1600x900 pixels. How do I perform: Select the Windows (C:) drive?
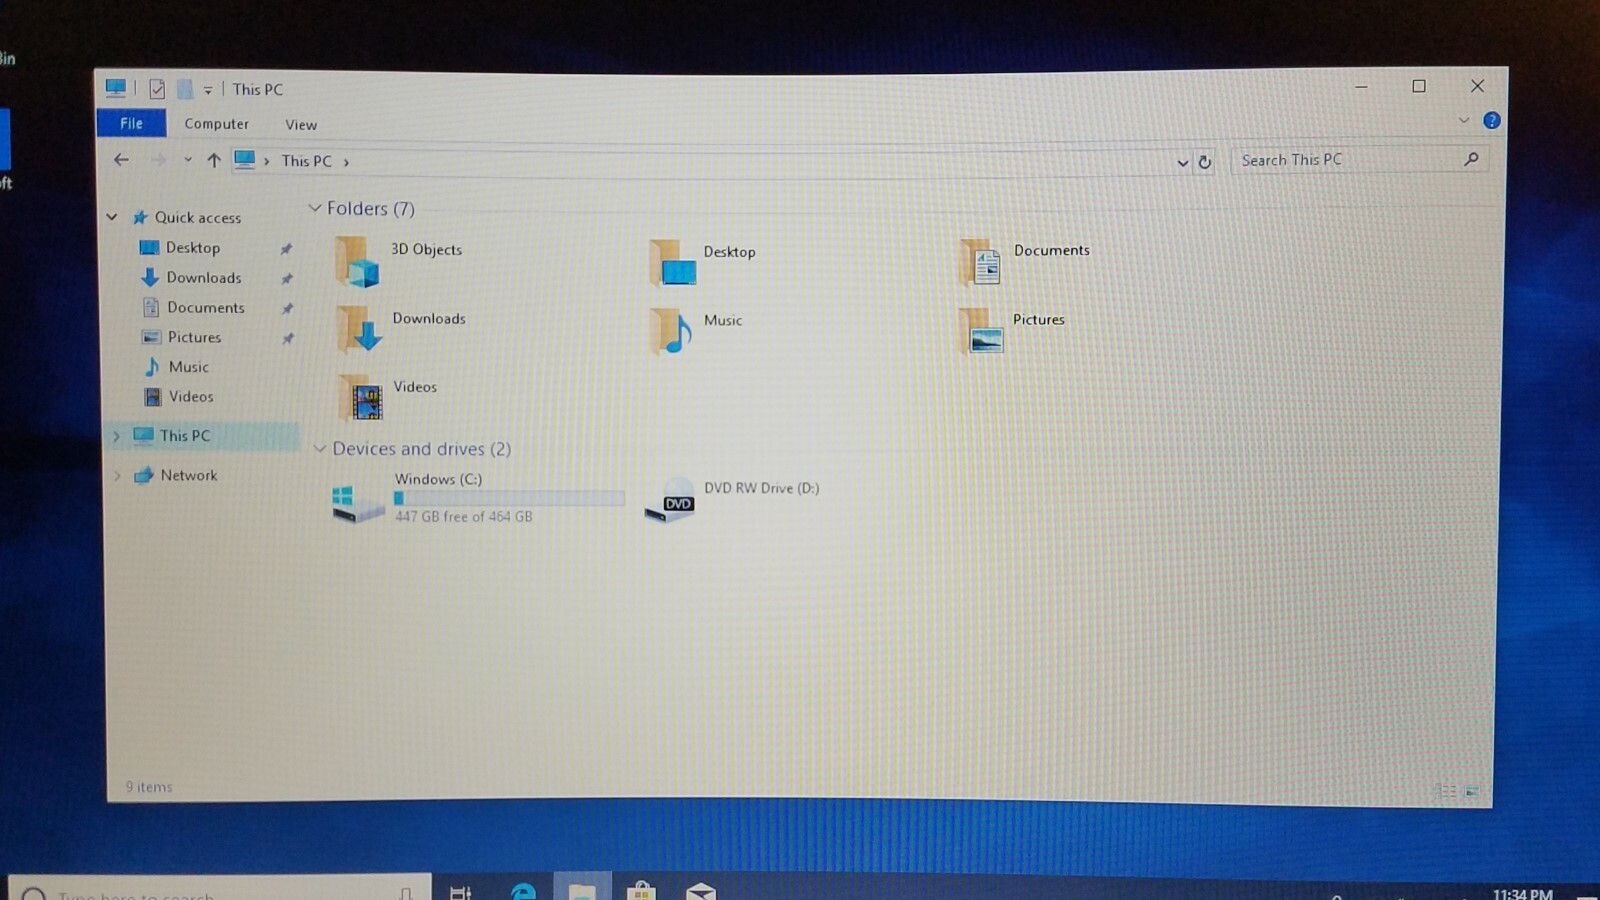click(478, 498)
